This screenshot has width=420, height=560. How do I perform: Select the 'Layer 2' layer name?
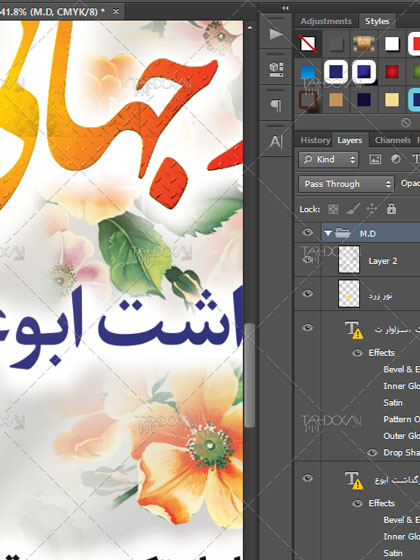point(382,261)
